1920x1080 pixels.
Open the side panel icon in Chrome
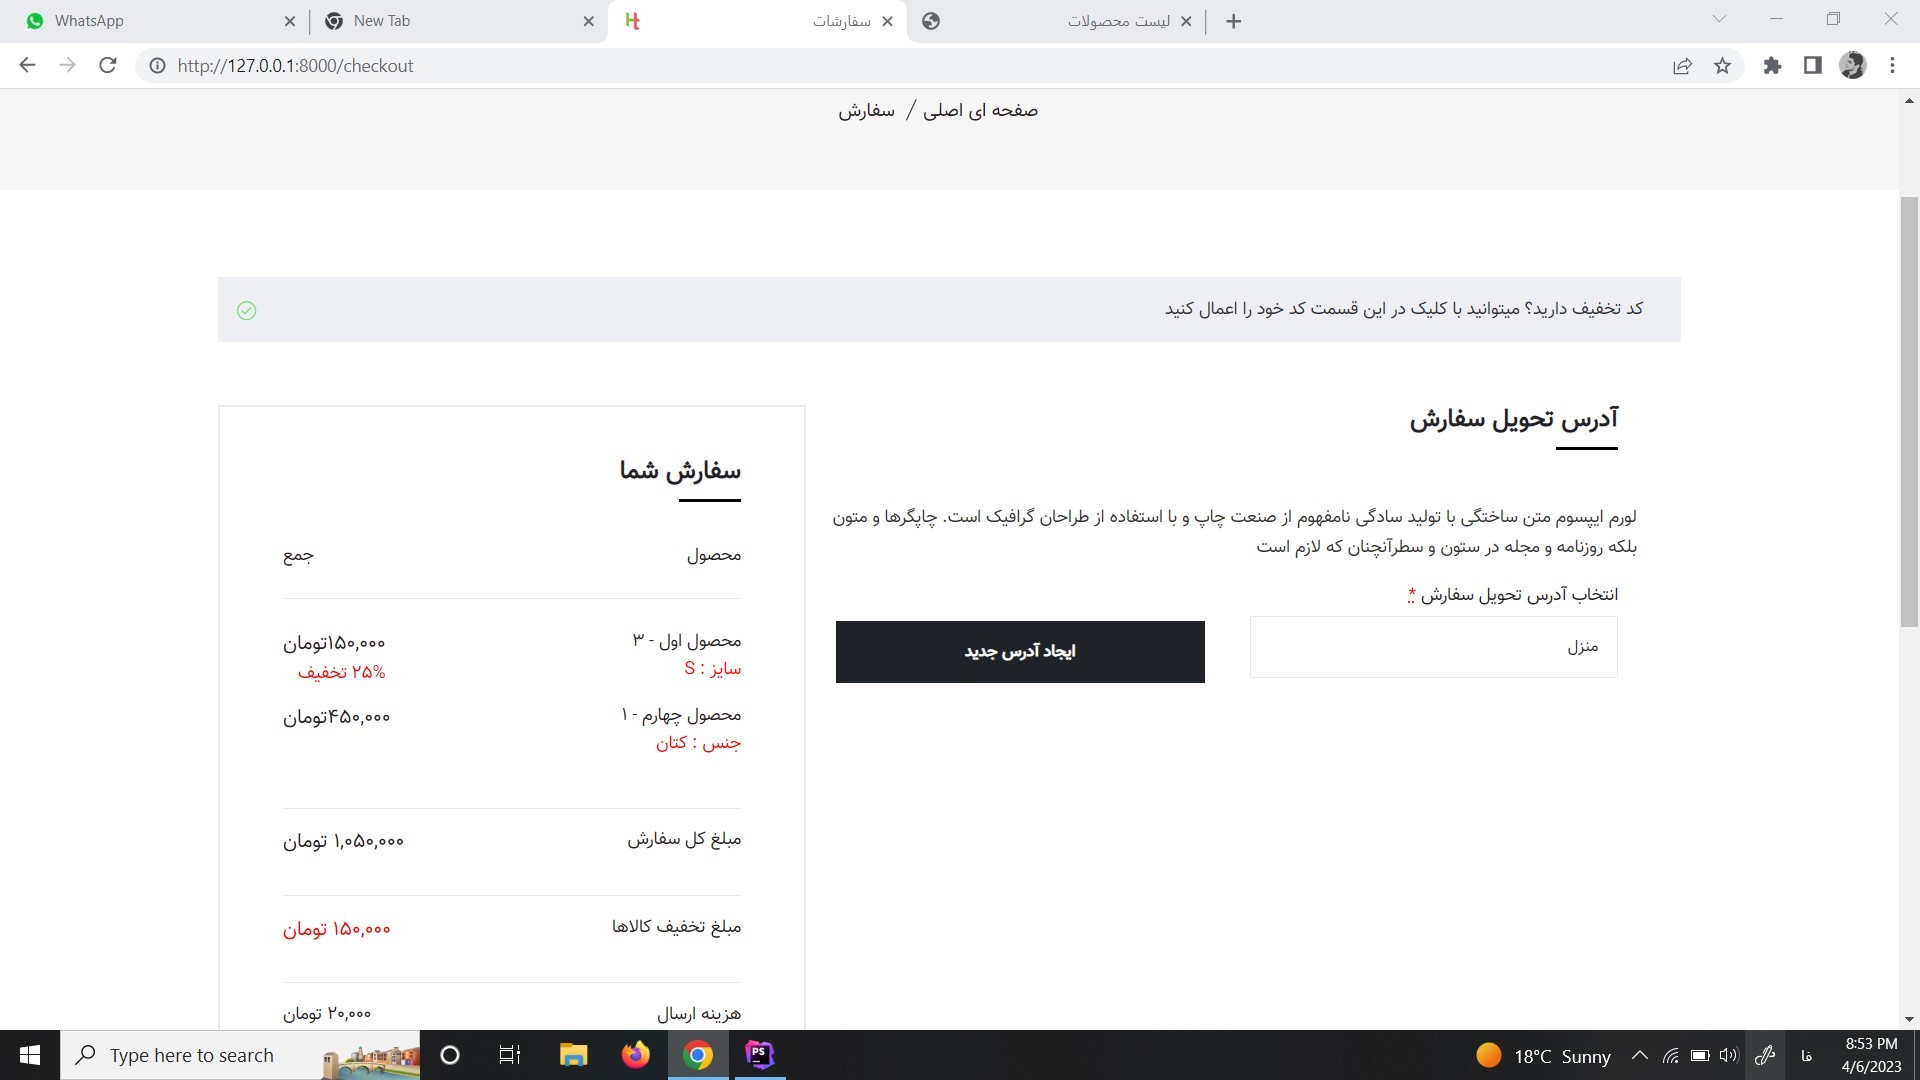[1812, 65]
